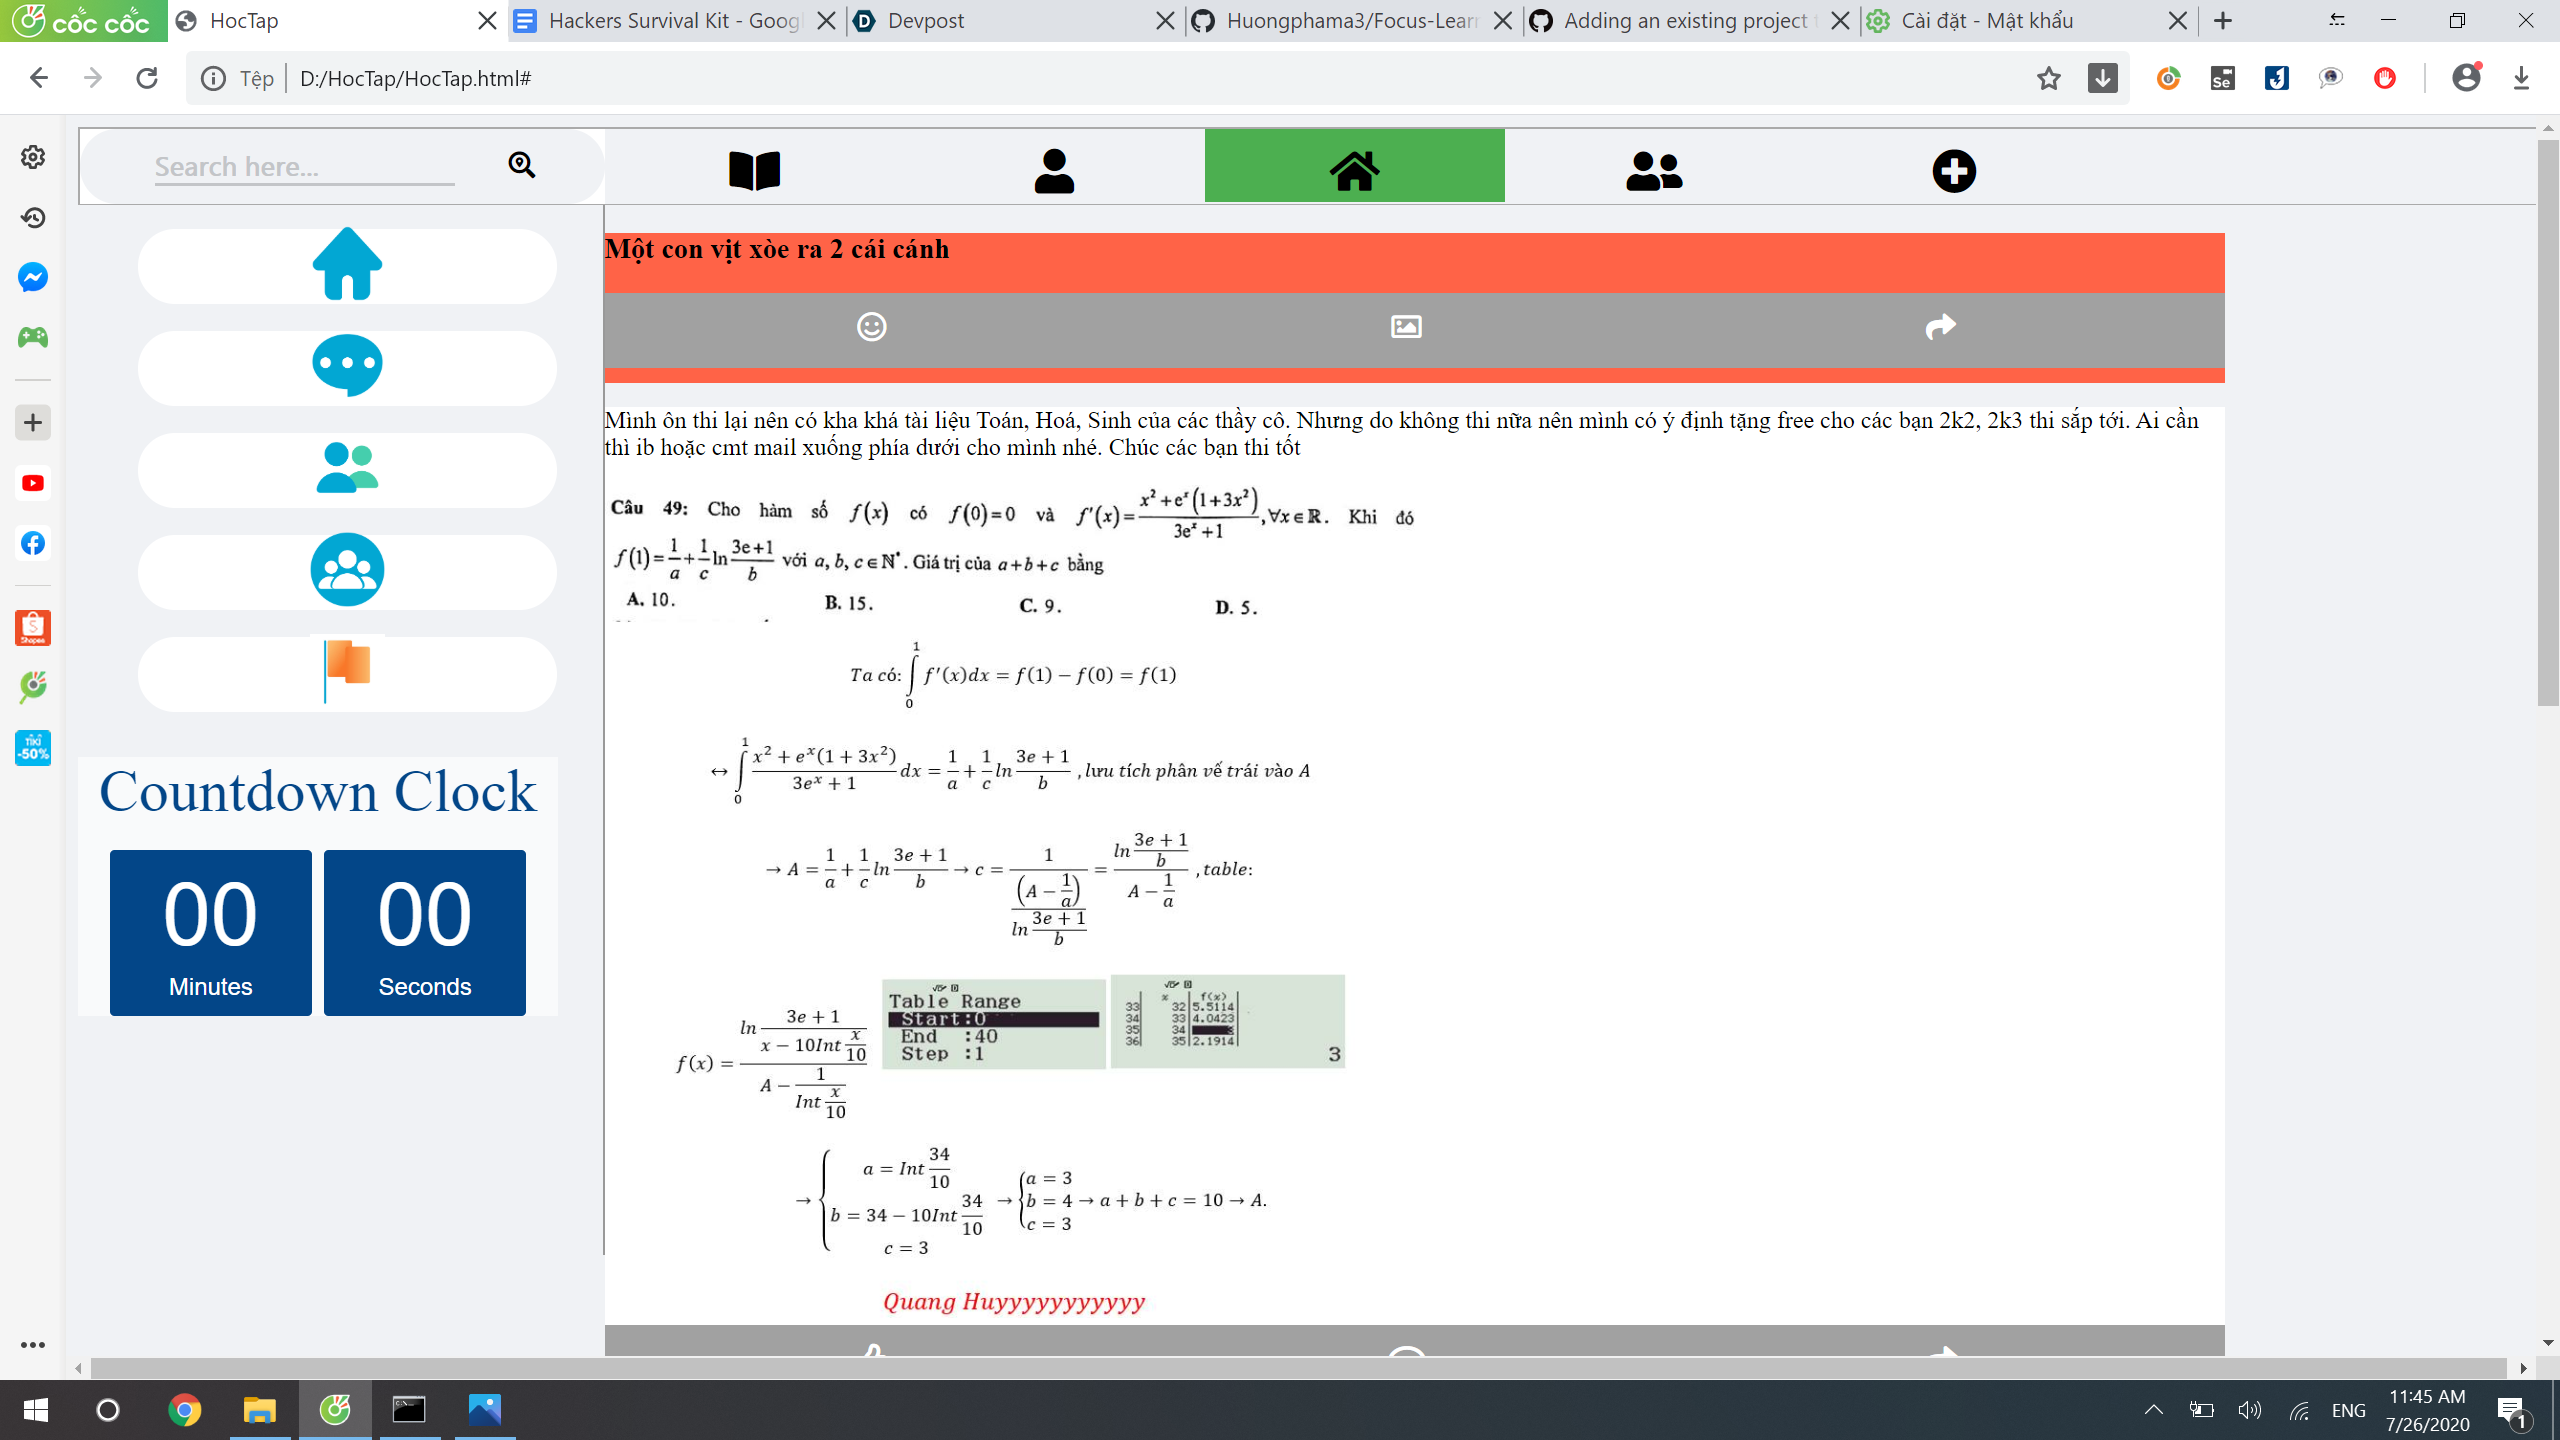The height and width of the screenshot is (1440, 2560).
Task: Click the smiley emoji icon in post bar
Action: click(871, 327)
